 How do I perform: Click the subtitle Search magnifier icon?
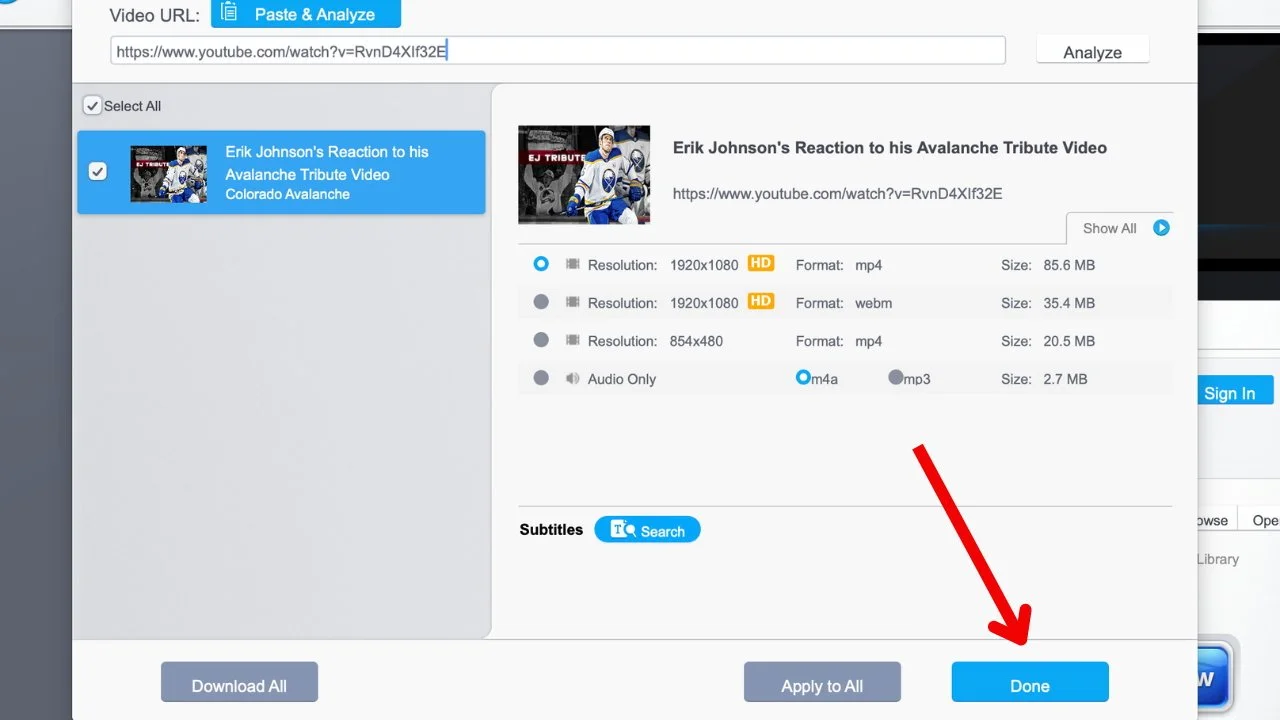[623, 530]
